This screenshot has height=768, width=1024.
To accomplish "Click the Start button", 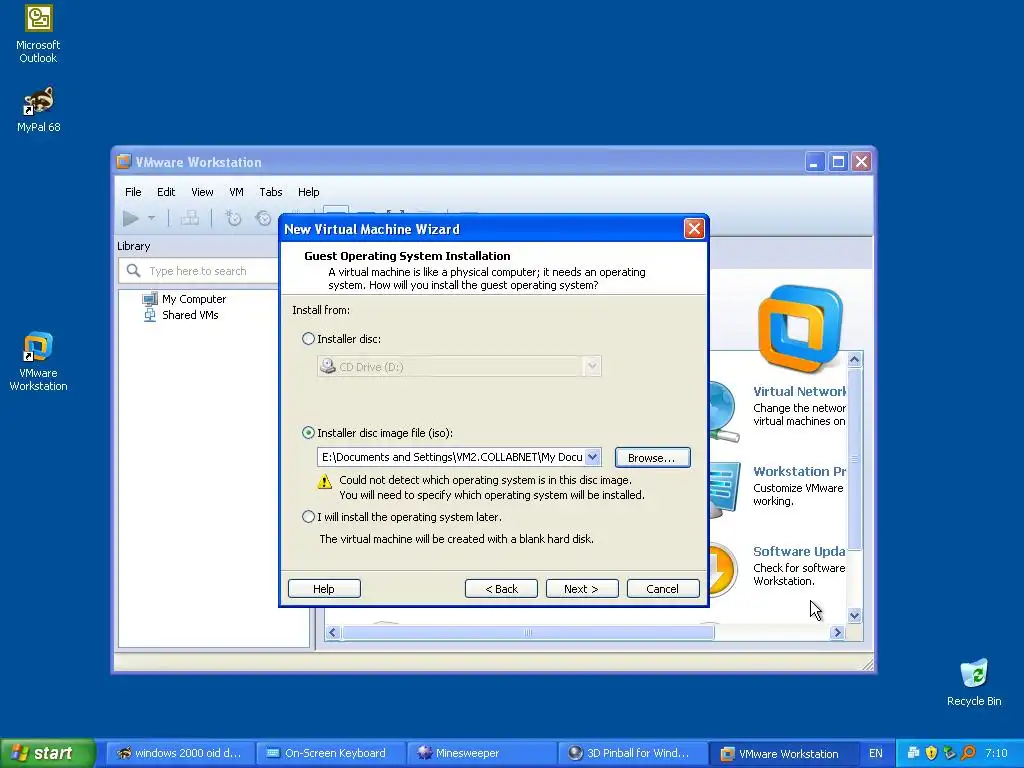I will click(x=48, y=753).
